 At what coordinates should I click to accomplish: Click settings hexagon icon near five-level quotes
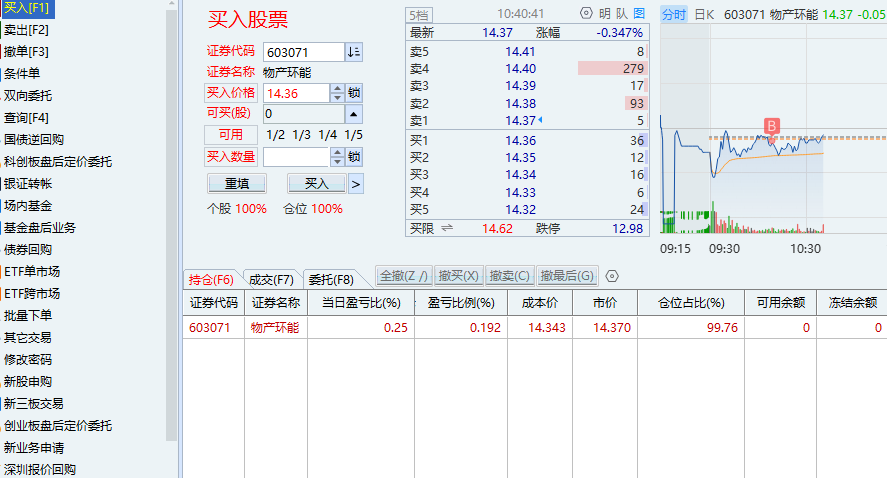[x=587, y=13]
